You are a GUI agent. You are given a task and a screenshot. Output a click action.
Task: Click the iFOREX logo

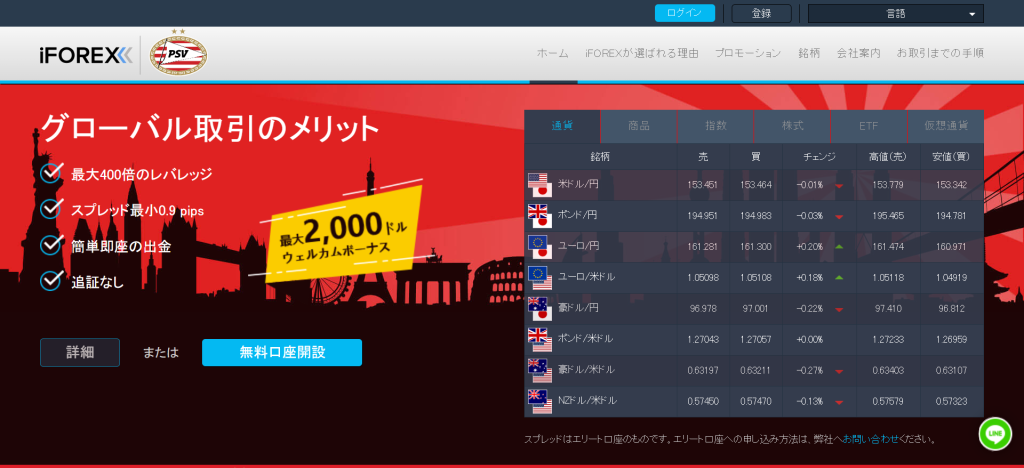pyautogui.click(x=85, y=54)
